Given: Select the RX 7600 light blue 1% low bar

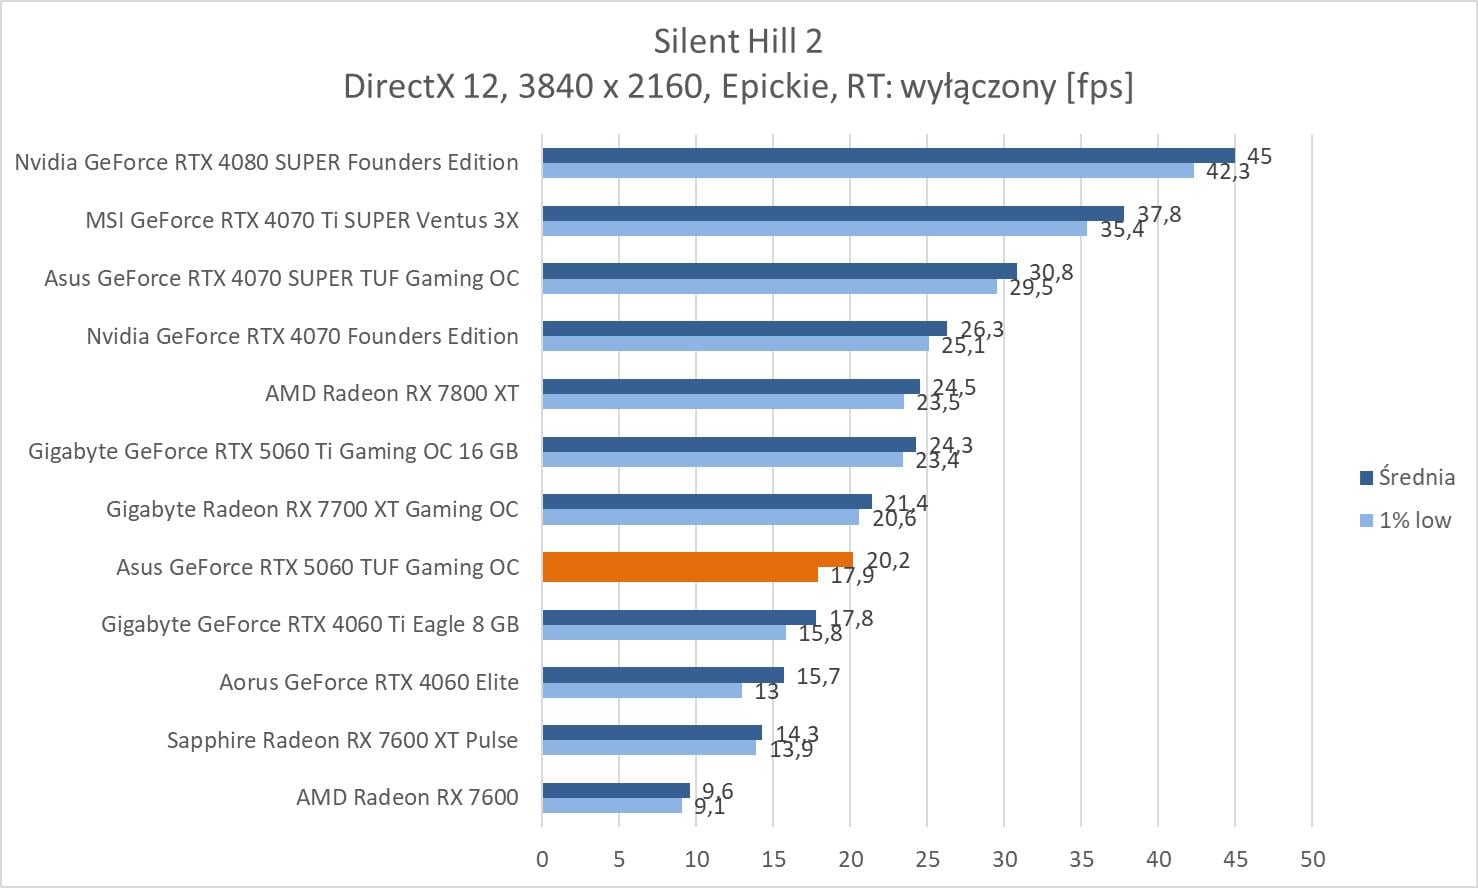Looking at the screenshot, I should [x=612, y=805].
